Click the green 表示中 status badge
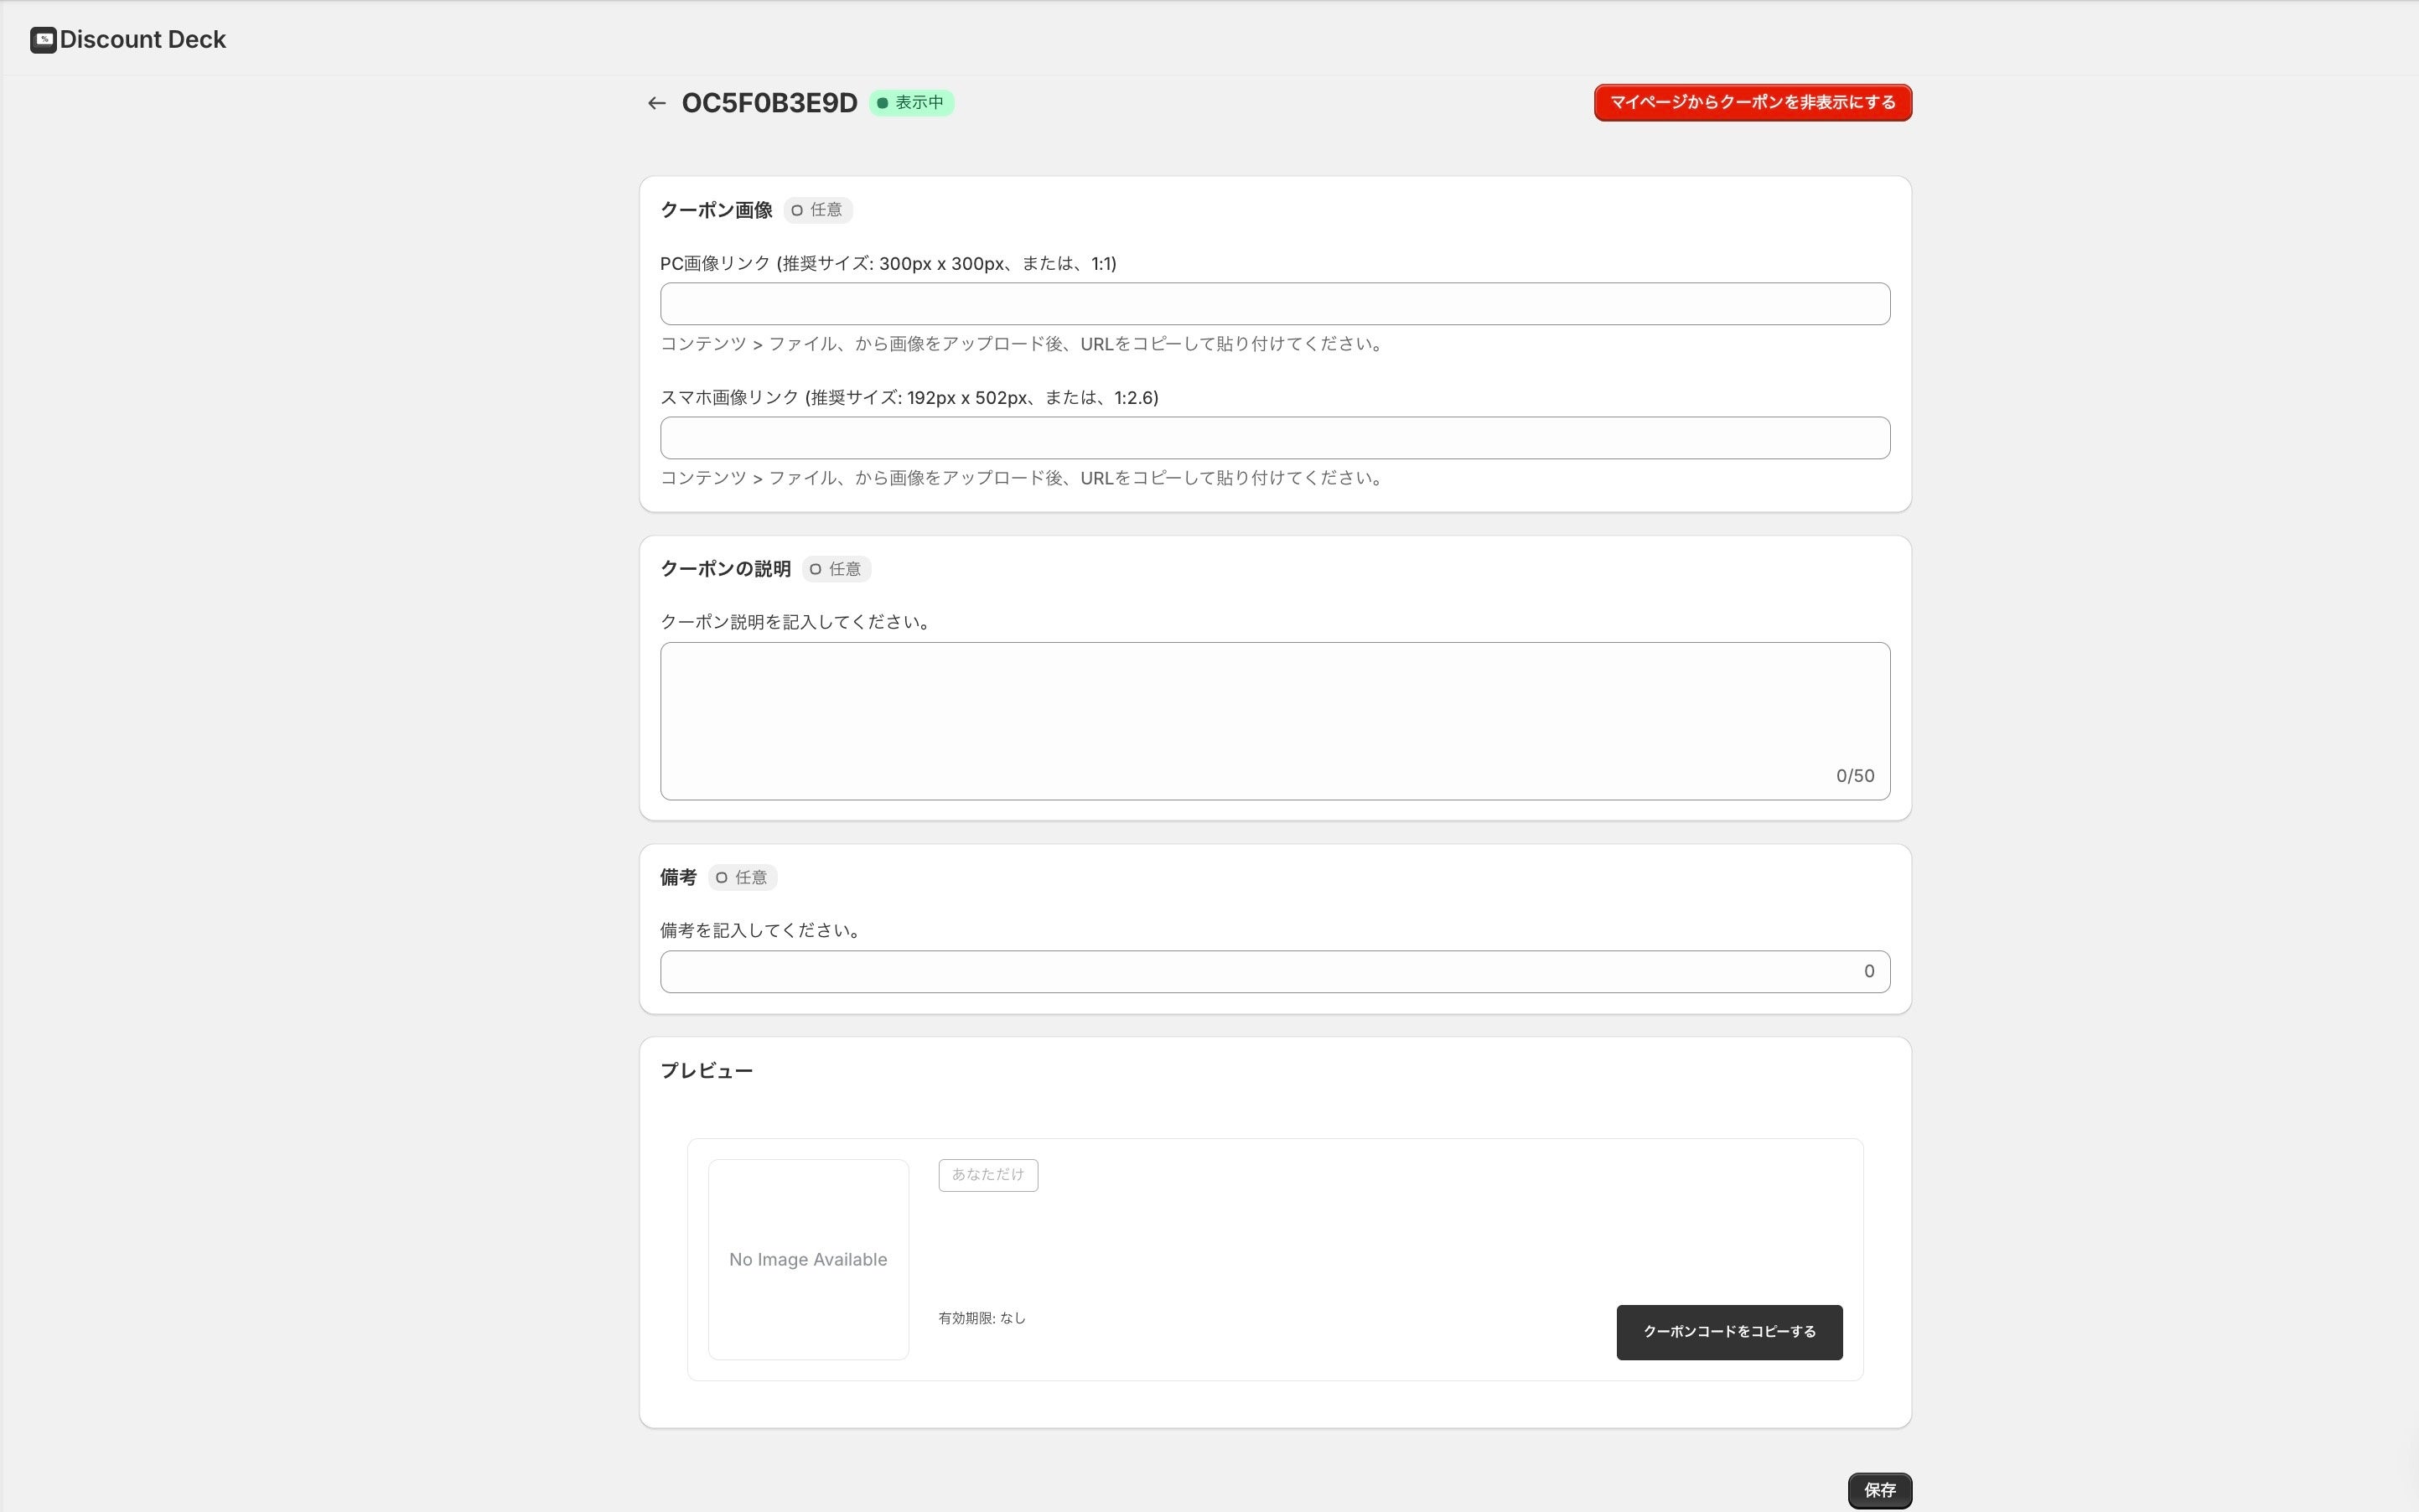 pyautogui.click(x=911, y=103)
